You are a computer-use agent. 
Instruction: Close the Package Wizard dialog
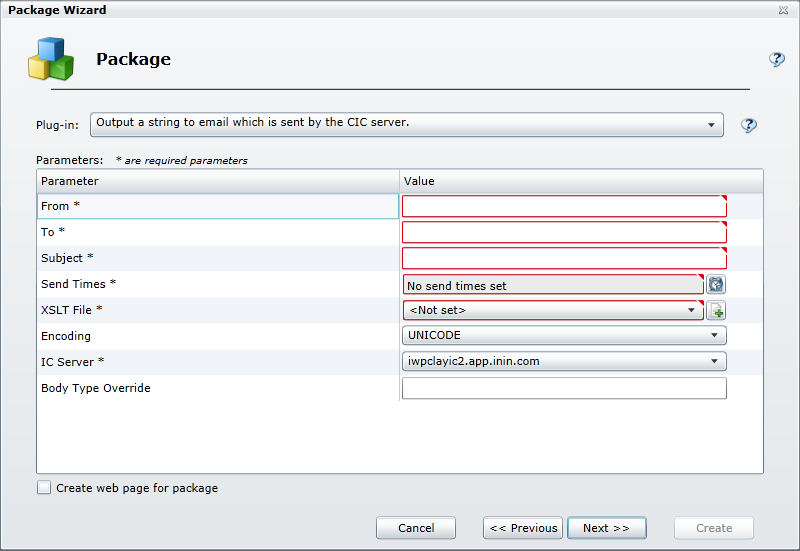[x=782, y=10]
